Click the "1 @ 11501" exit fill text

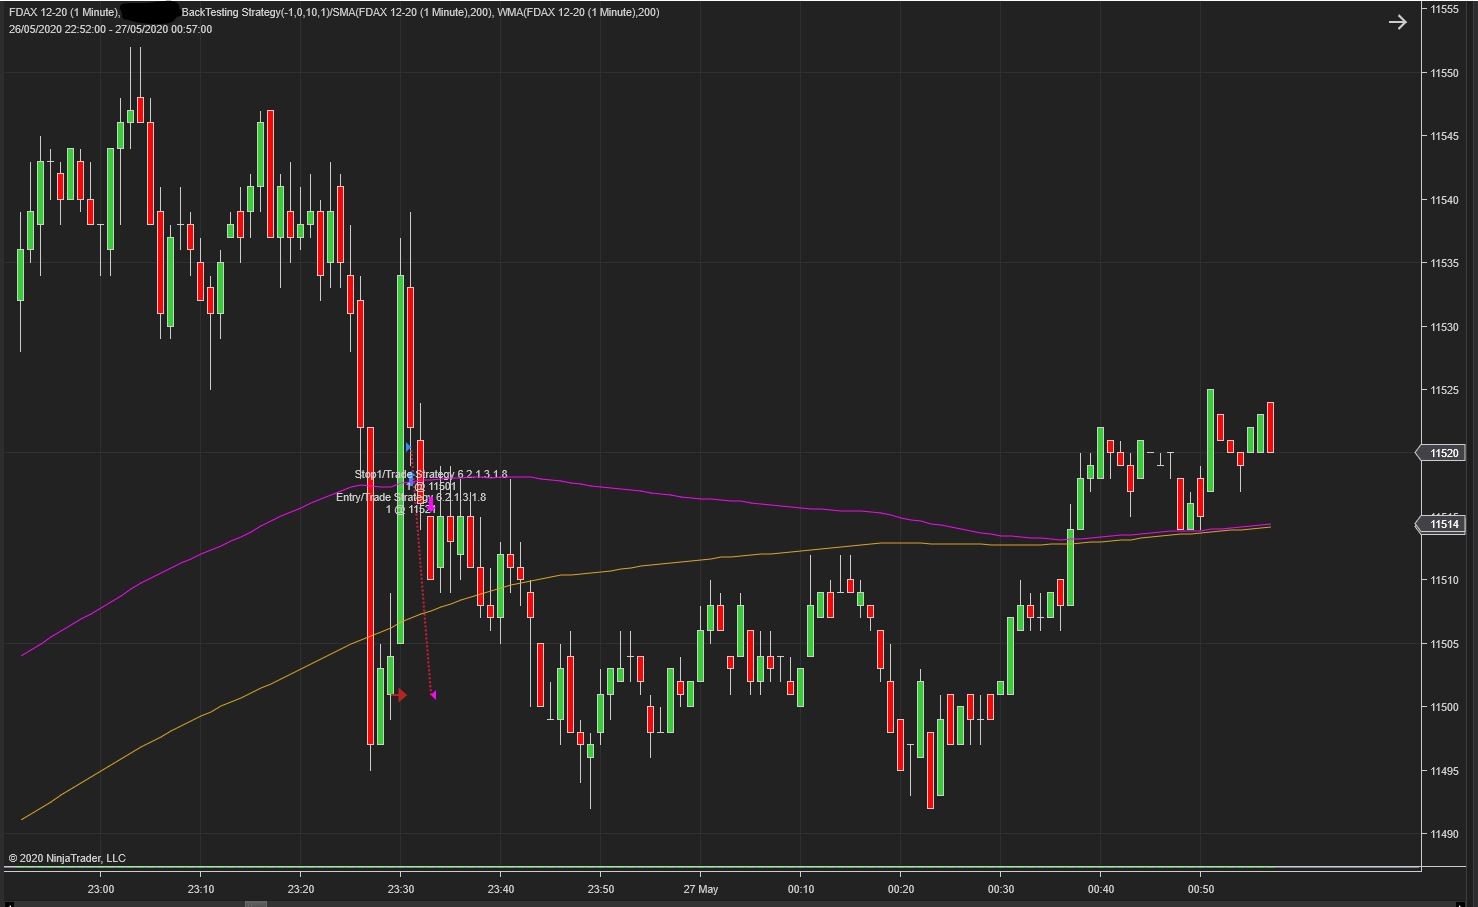pyautogui.click(x=431, y=486)
